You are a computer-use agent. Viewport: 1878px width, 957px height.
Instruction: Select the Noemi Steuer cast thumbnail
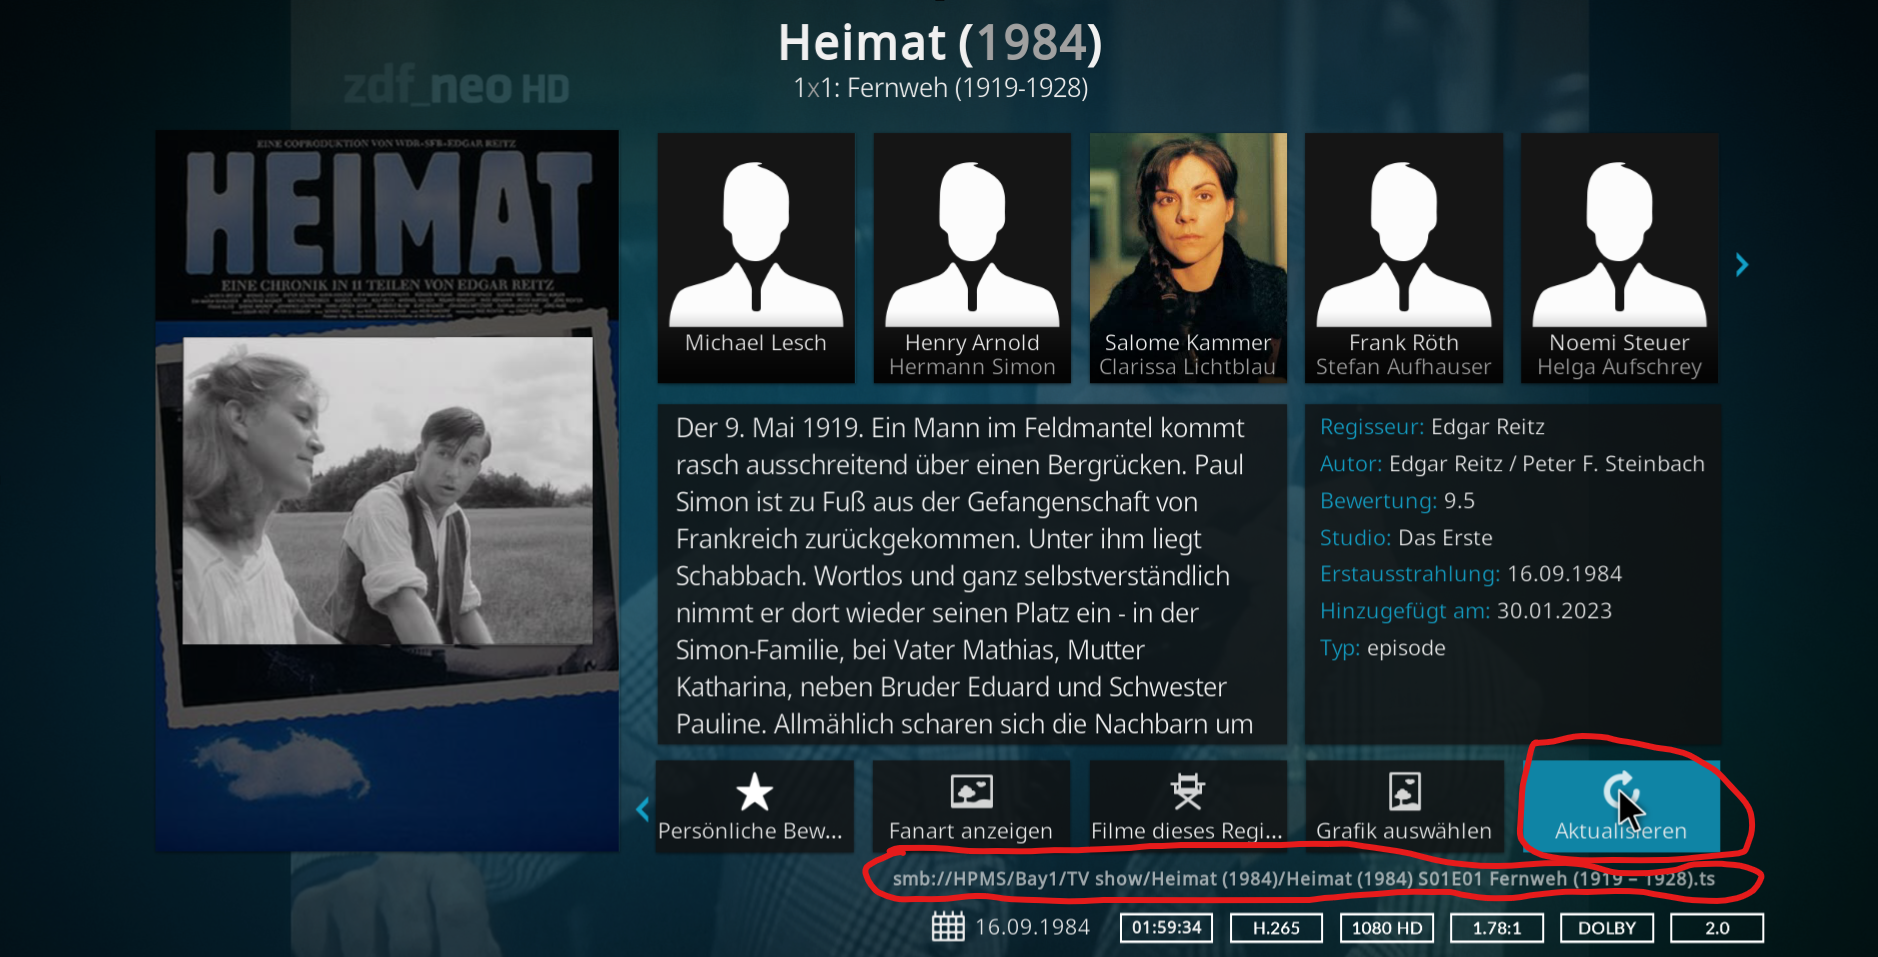(1620, 258)
